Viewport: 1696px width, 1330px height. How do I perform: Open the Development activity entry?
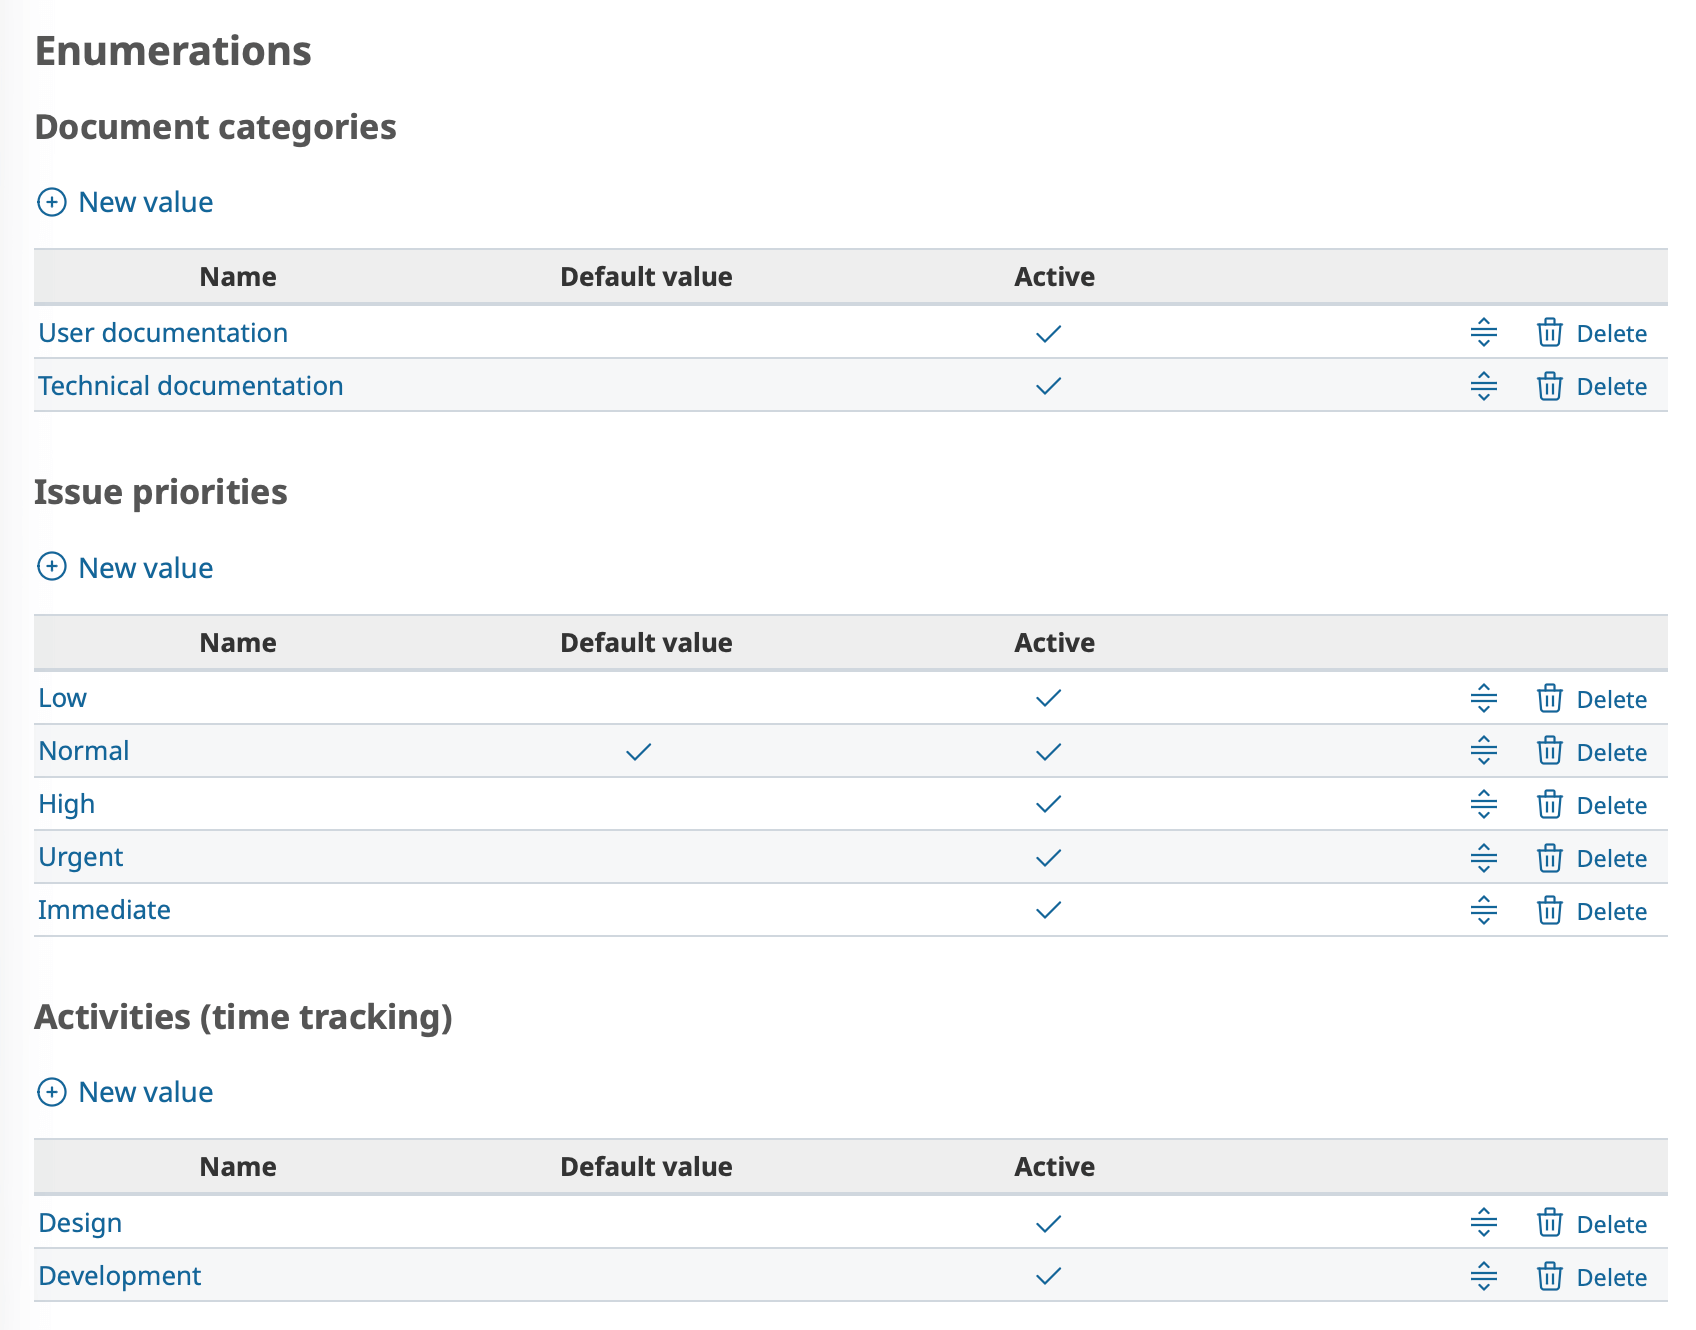[119, 1276]
